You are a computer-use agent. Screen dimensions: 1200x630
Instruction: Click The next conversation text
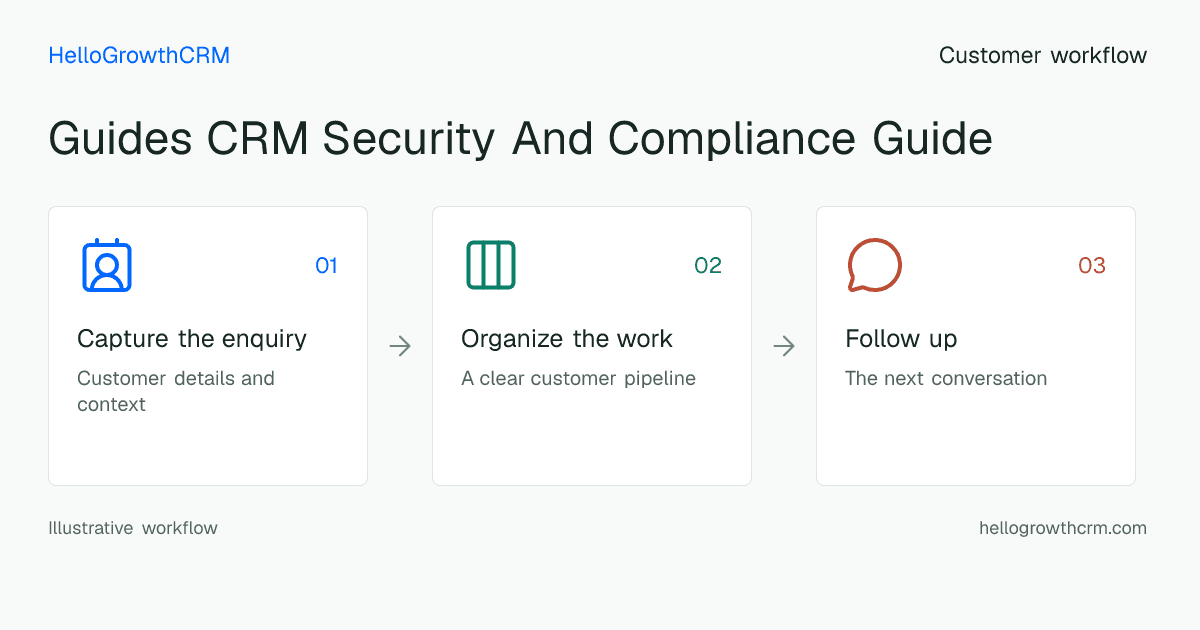pyautogui.click(x=946, y=379)
